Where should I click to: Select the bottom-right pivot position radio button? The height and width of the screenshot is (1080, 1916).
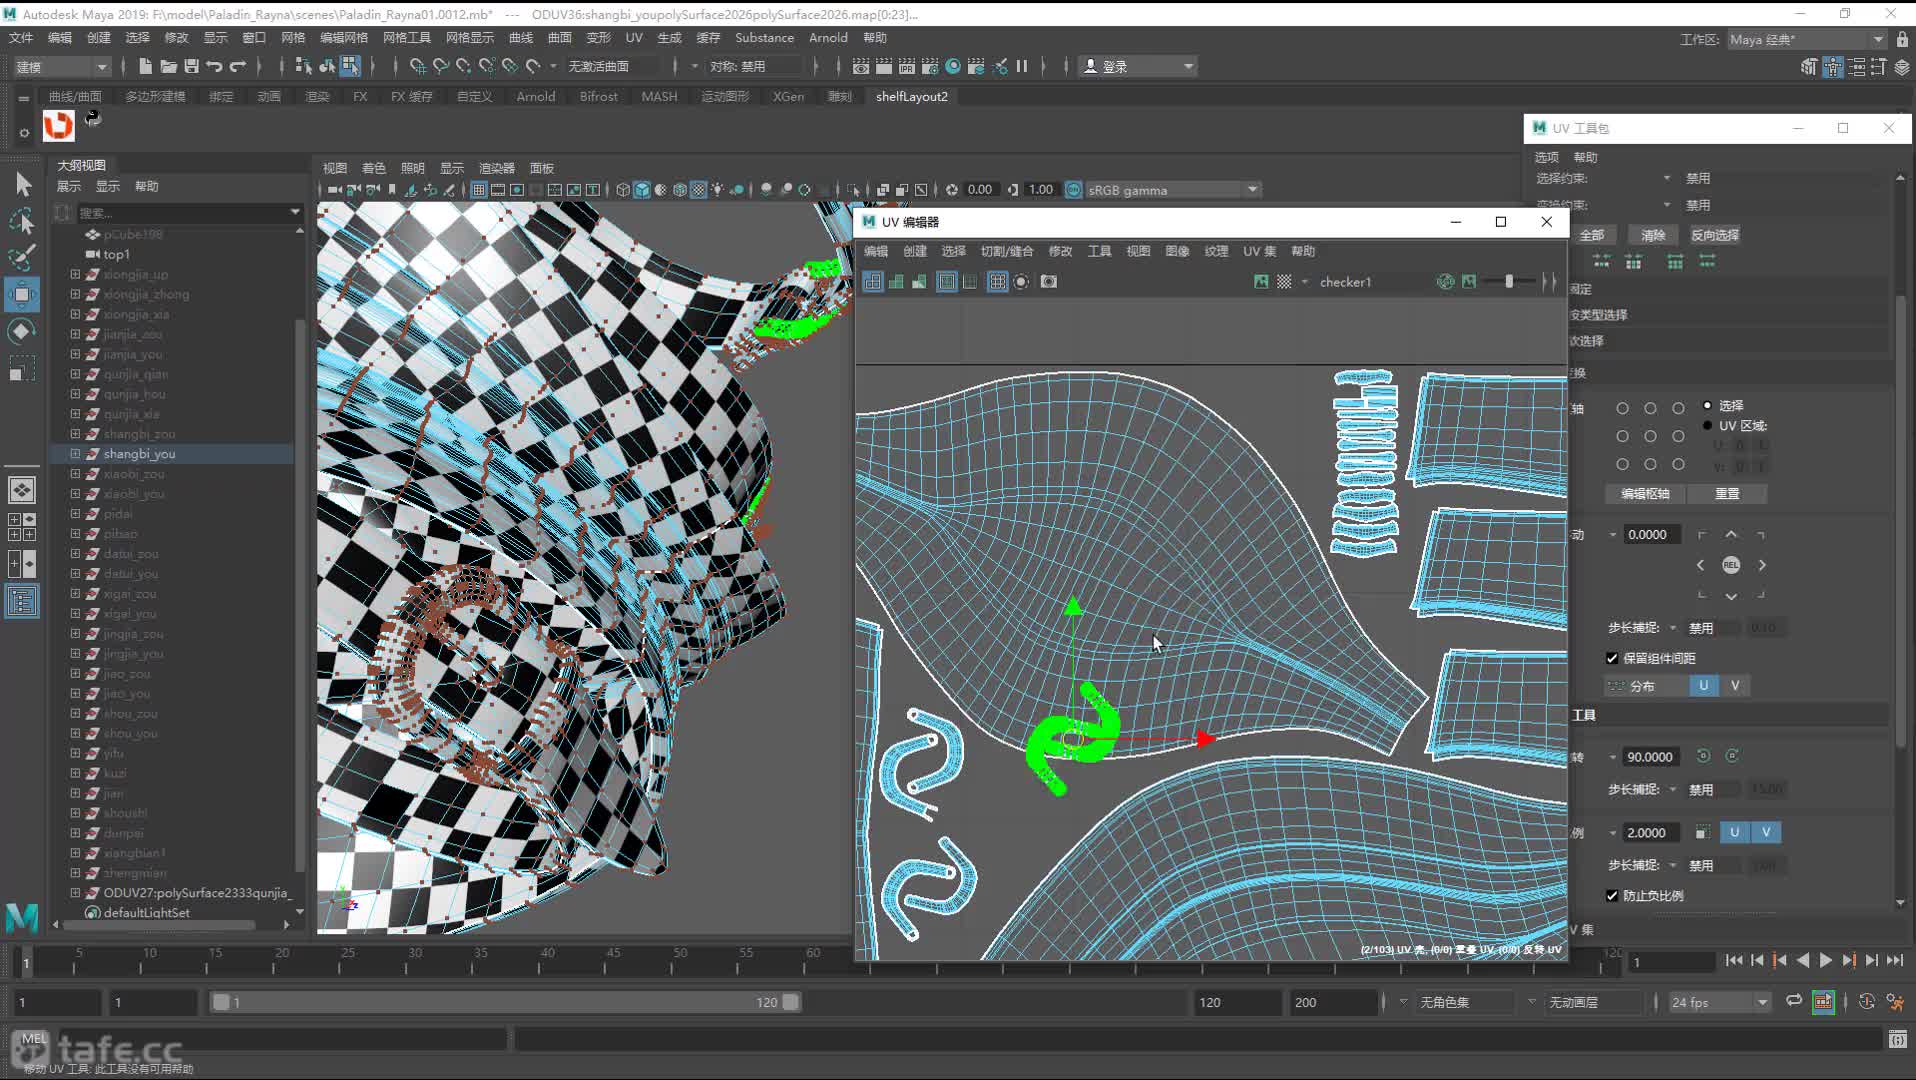click(x=1678, y=464)
